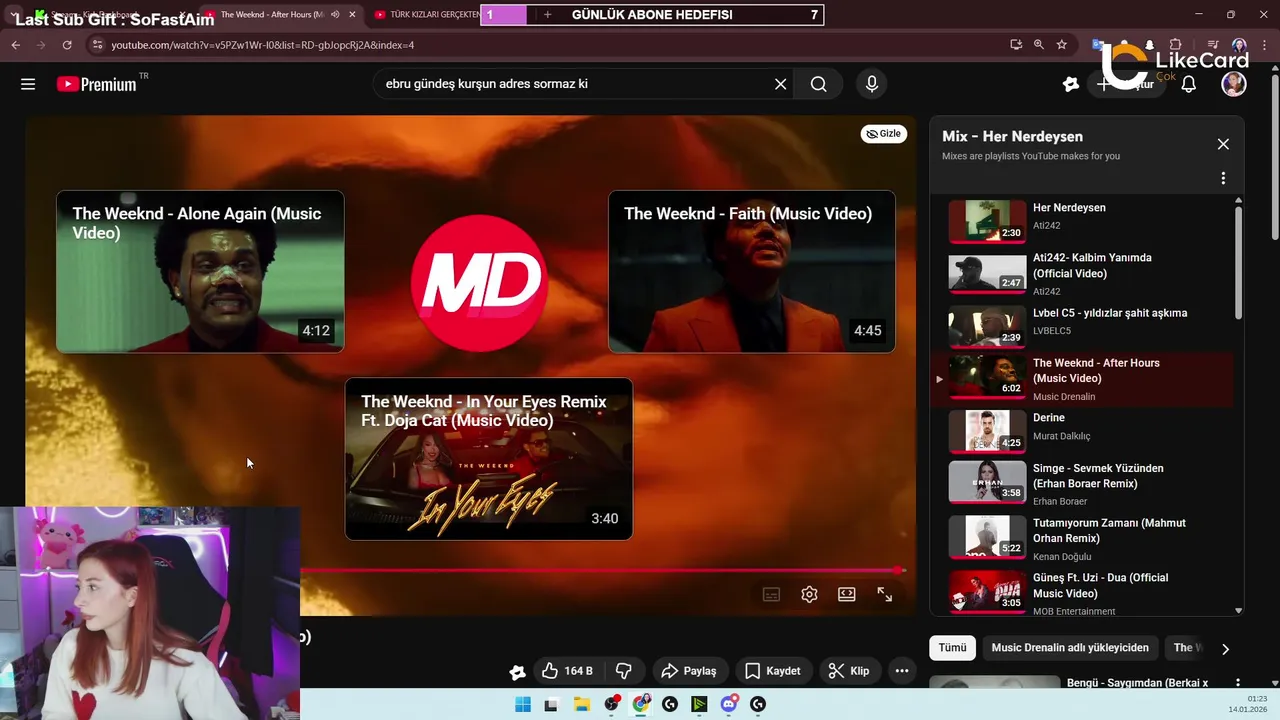The width and height of the screenshot is (1280, 720).
Task: Switch to theater mode
Action: [x=847, y=594]
